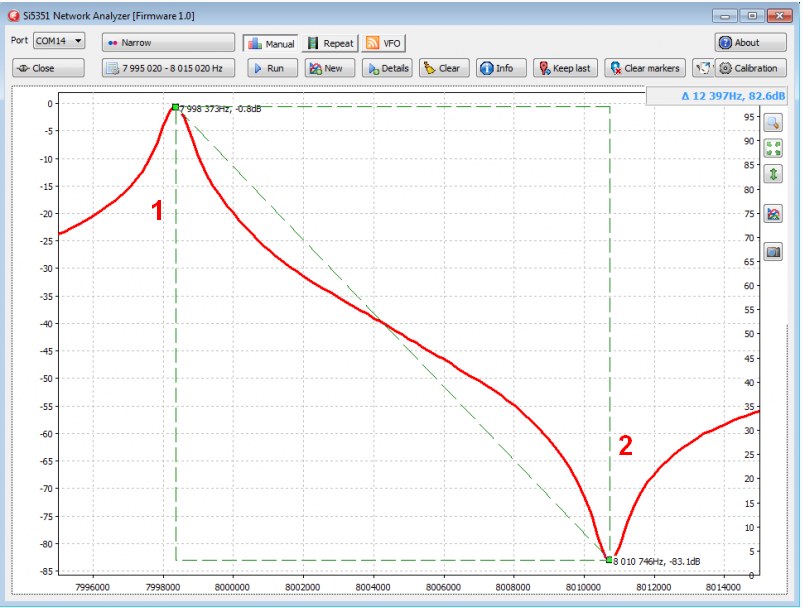The width and height of the screenshot is (803, 608).
Task: Select marker at 7 998 373Hz peak
Action: coord(175,107)
